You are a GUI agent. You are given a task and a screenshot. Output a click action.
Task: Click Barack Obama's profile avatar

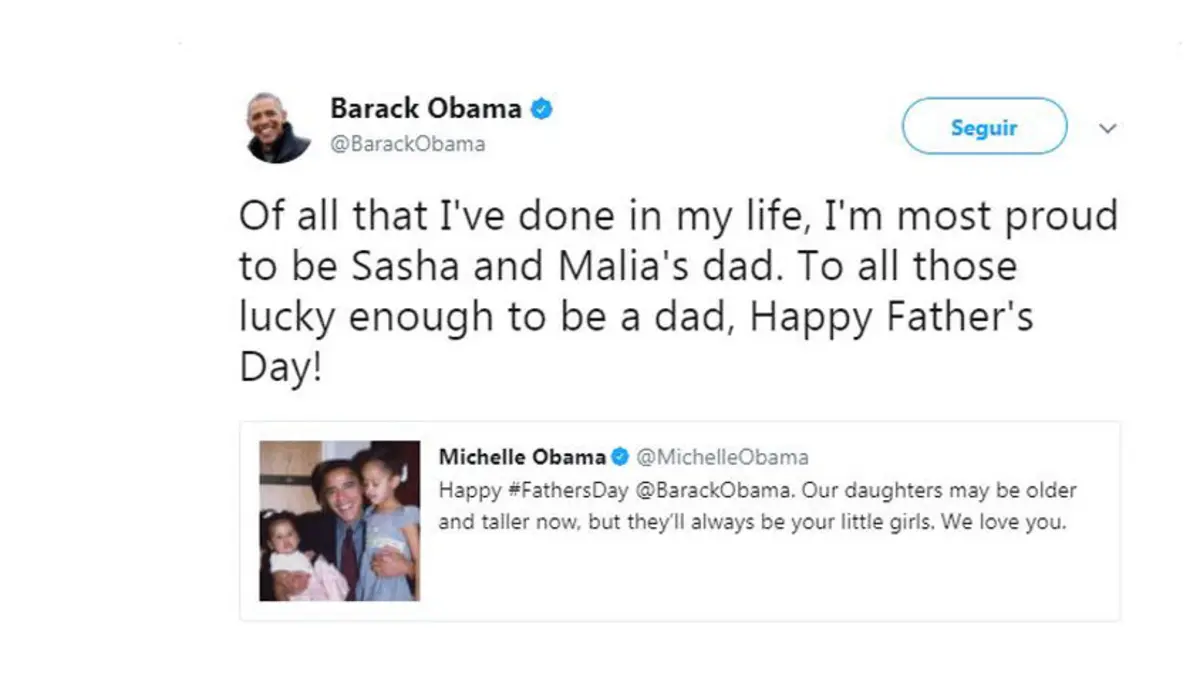click(x=278, y=127)
